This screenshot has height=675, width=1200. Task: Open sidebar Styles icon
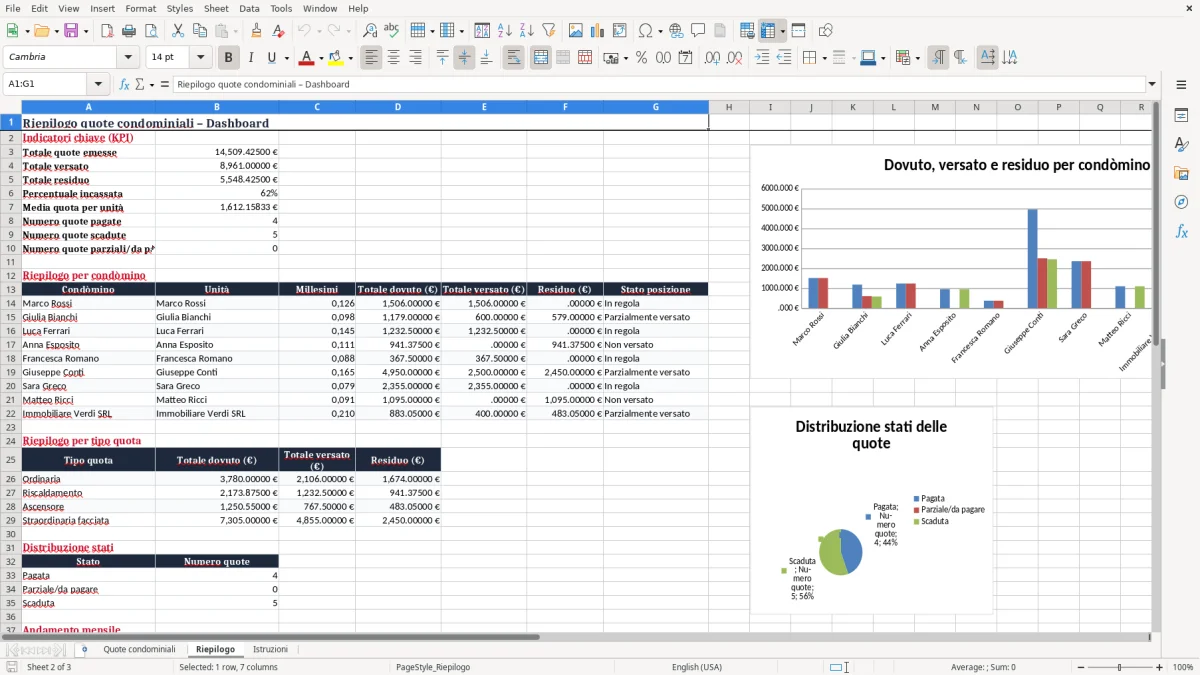[1181, 144]
